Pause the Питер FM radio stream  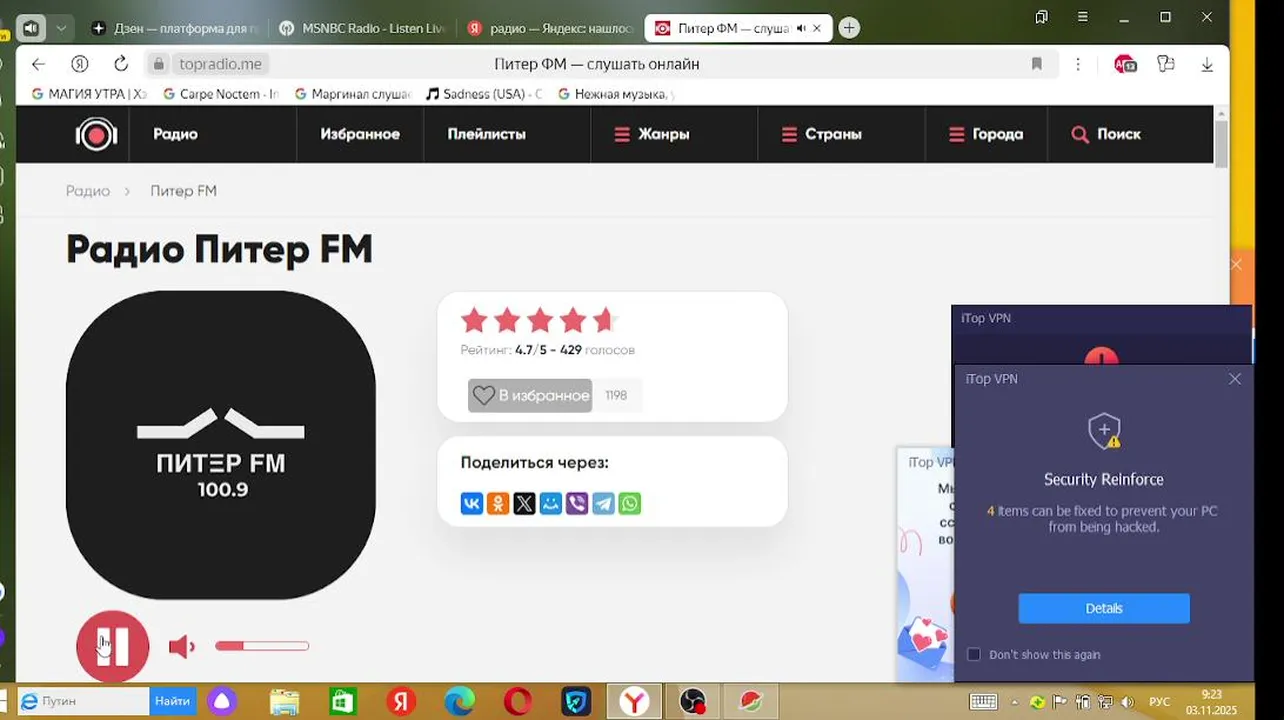click(x=113, y=646)
